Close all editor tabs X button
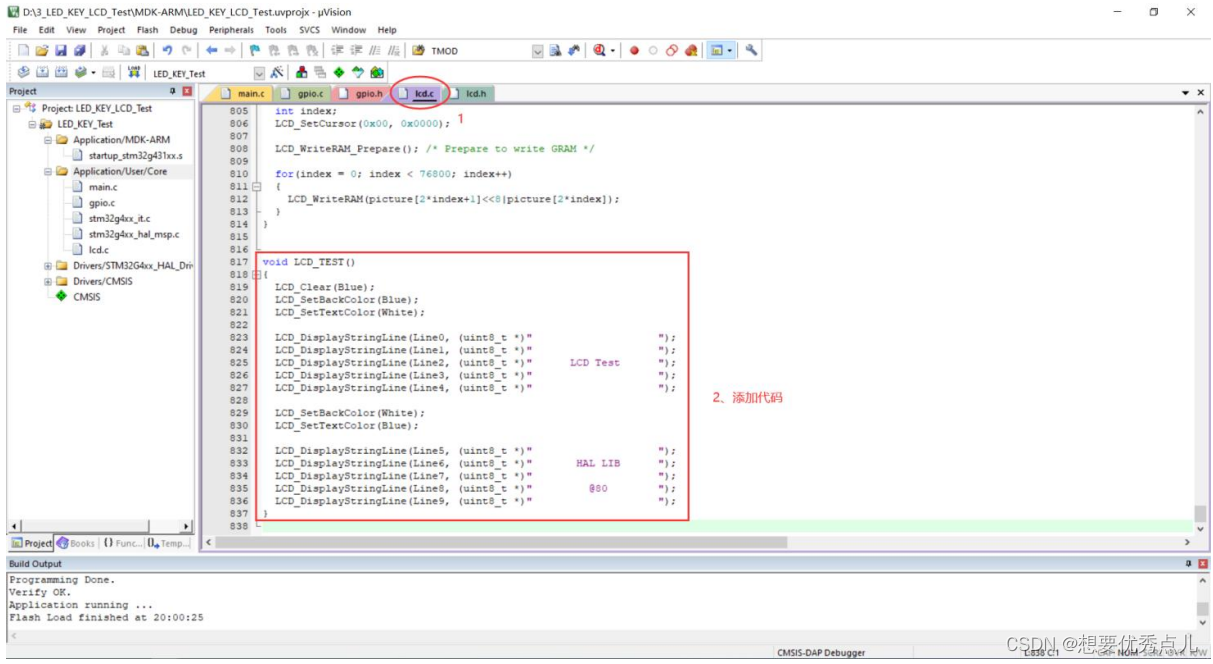 (x=1201, y=93)
